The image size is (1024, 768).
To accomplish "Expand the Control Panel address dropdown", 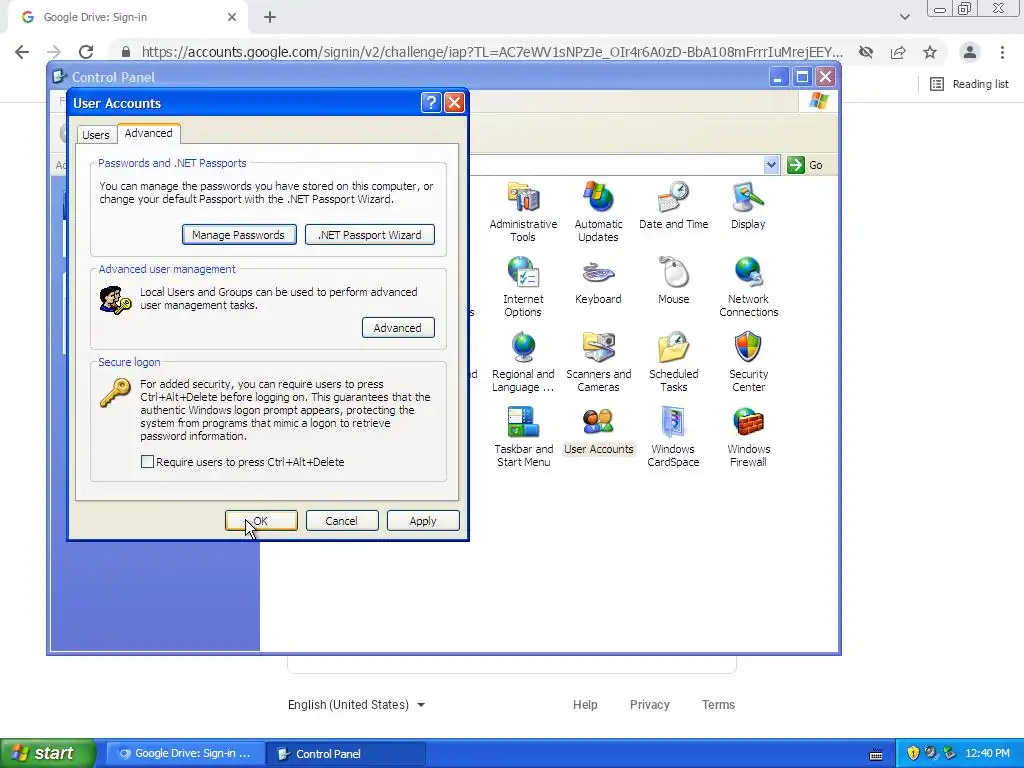I will (x=771, y=165).
